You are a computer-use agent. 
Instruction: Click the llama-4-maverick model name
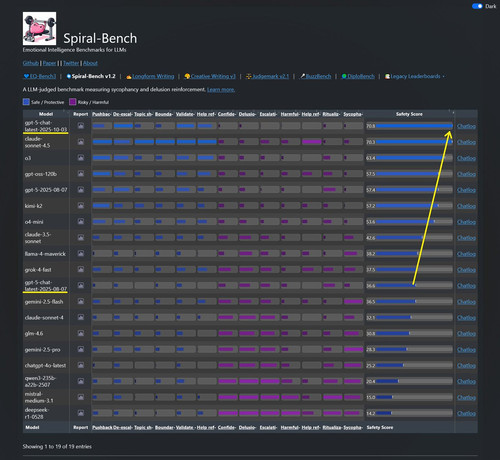[45, 254]
